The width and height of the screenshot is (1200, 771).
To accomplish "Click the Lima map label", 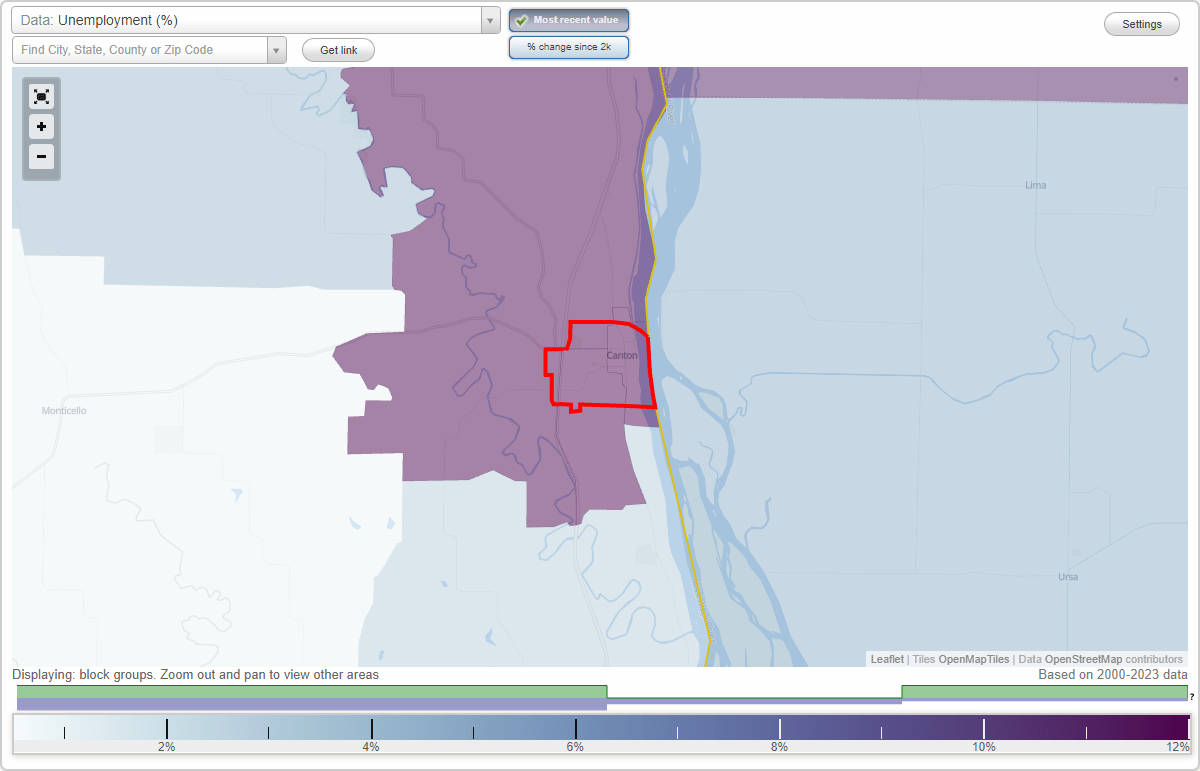I will (x=1035, y=186).
